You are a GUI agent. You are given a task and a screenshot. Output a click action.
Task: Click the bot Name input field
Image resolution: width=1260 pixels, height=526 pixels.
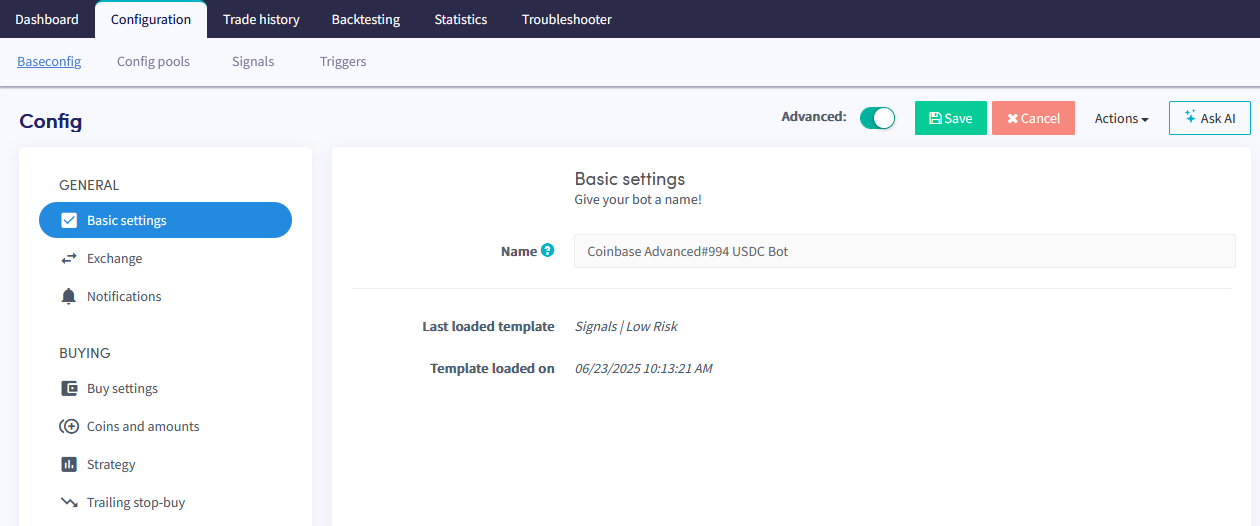pos(905,251)
